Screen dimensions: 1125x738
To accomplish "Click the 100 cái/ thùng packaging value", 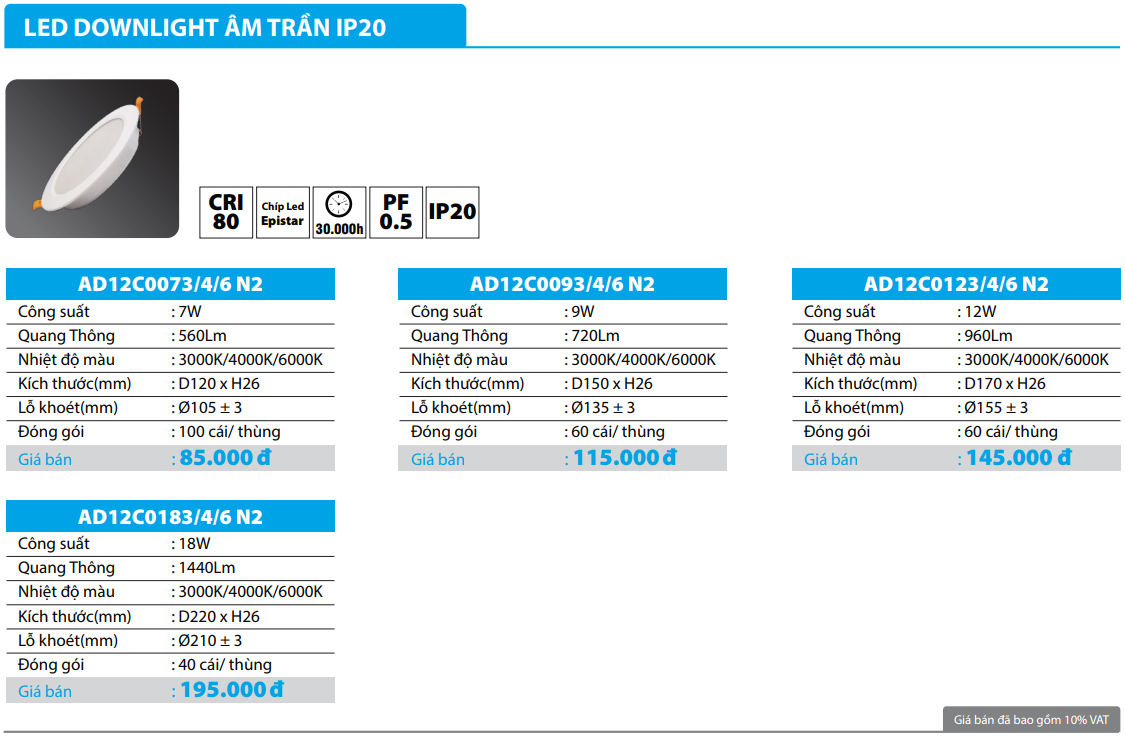I will [x=229, y=432].
